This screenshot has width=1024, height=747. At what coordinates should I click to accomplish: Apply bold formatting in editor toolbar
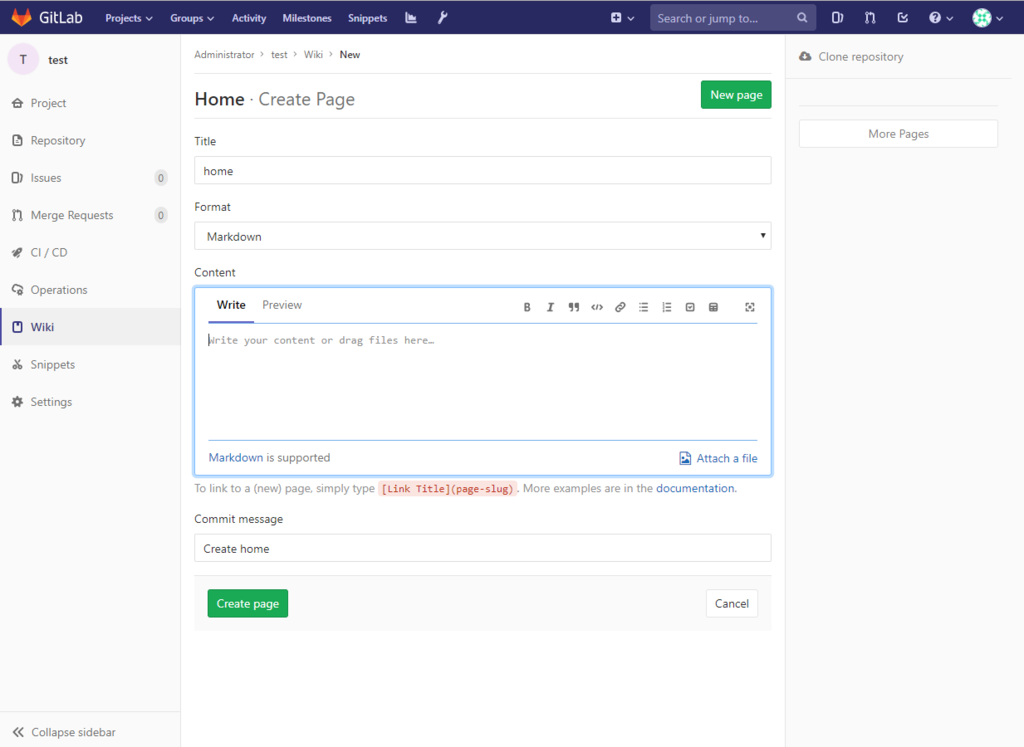click(527, 307)
